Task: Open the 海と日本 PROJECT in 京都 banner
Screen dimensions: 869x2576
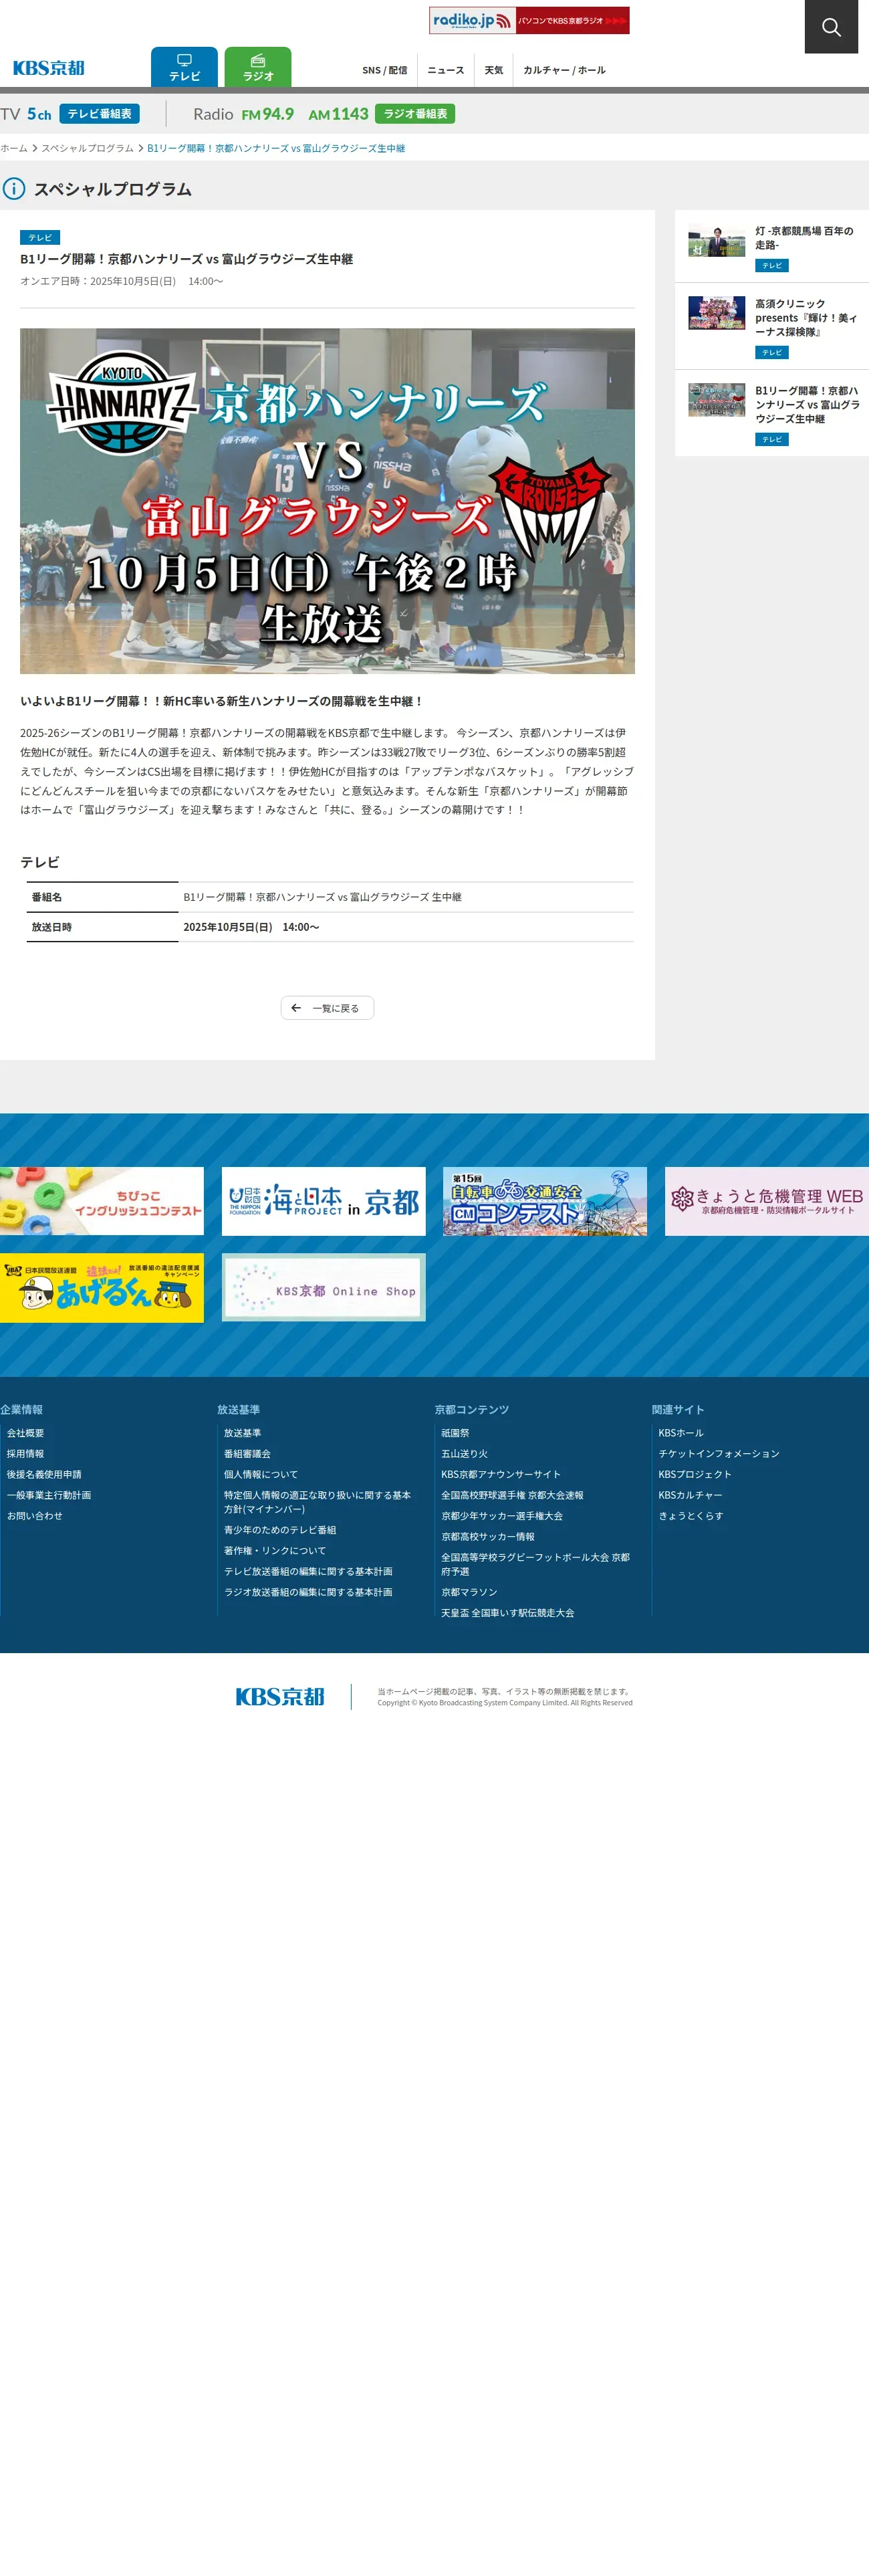Action: click(x=323, y=1201)
